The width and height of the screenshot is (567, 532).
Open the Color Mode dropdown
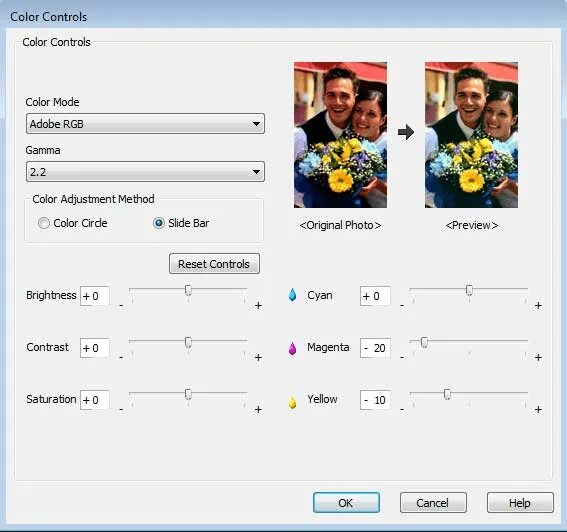pyautogui.click(x=145, y=124)
